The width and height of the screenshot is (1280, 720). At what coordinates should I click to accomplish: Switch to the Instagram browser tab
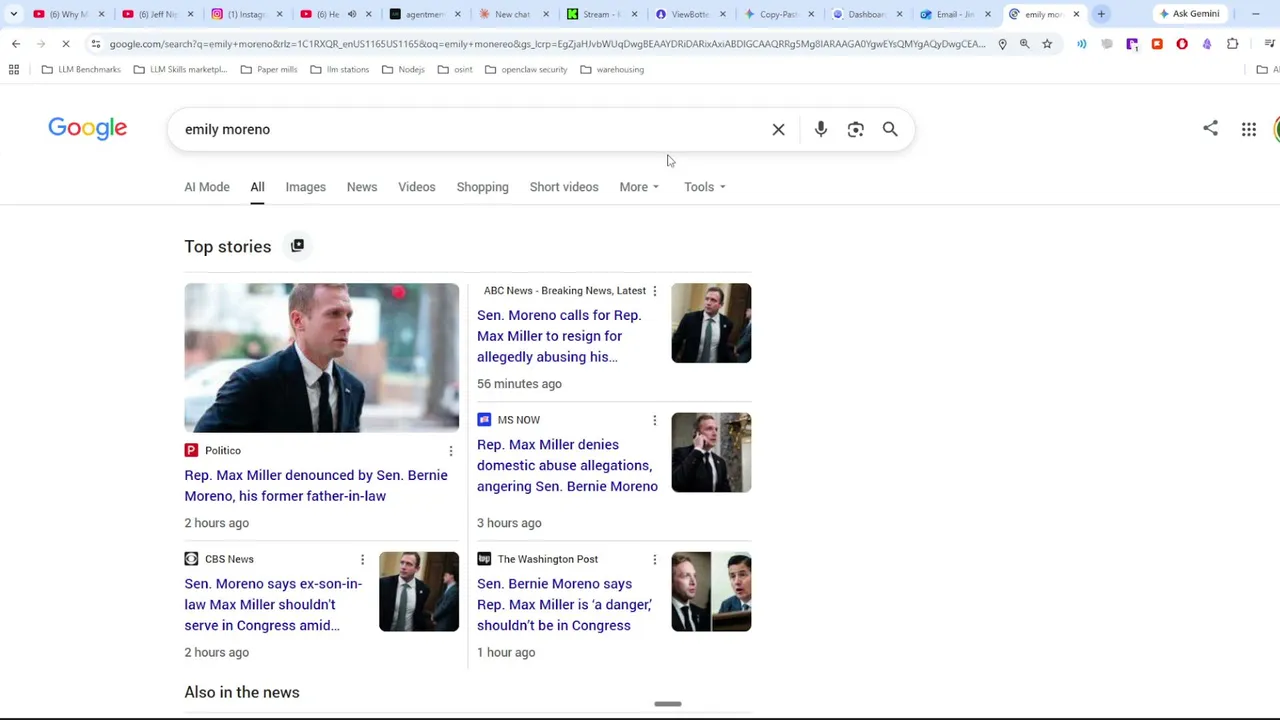click(x=247, y=14)
